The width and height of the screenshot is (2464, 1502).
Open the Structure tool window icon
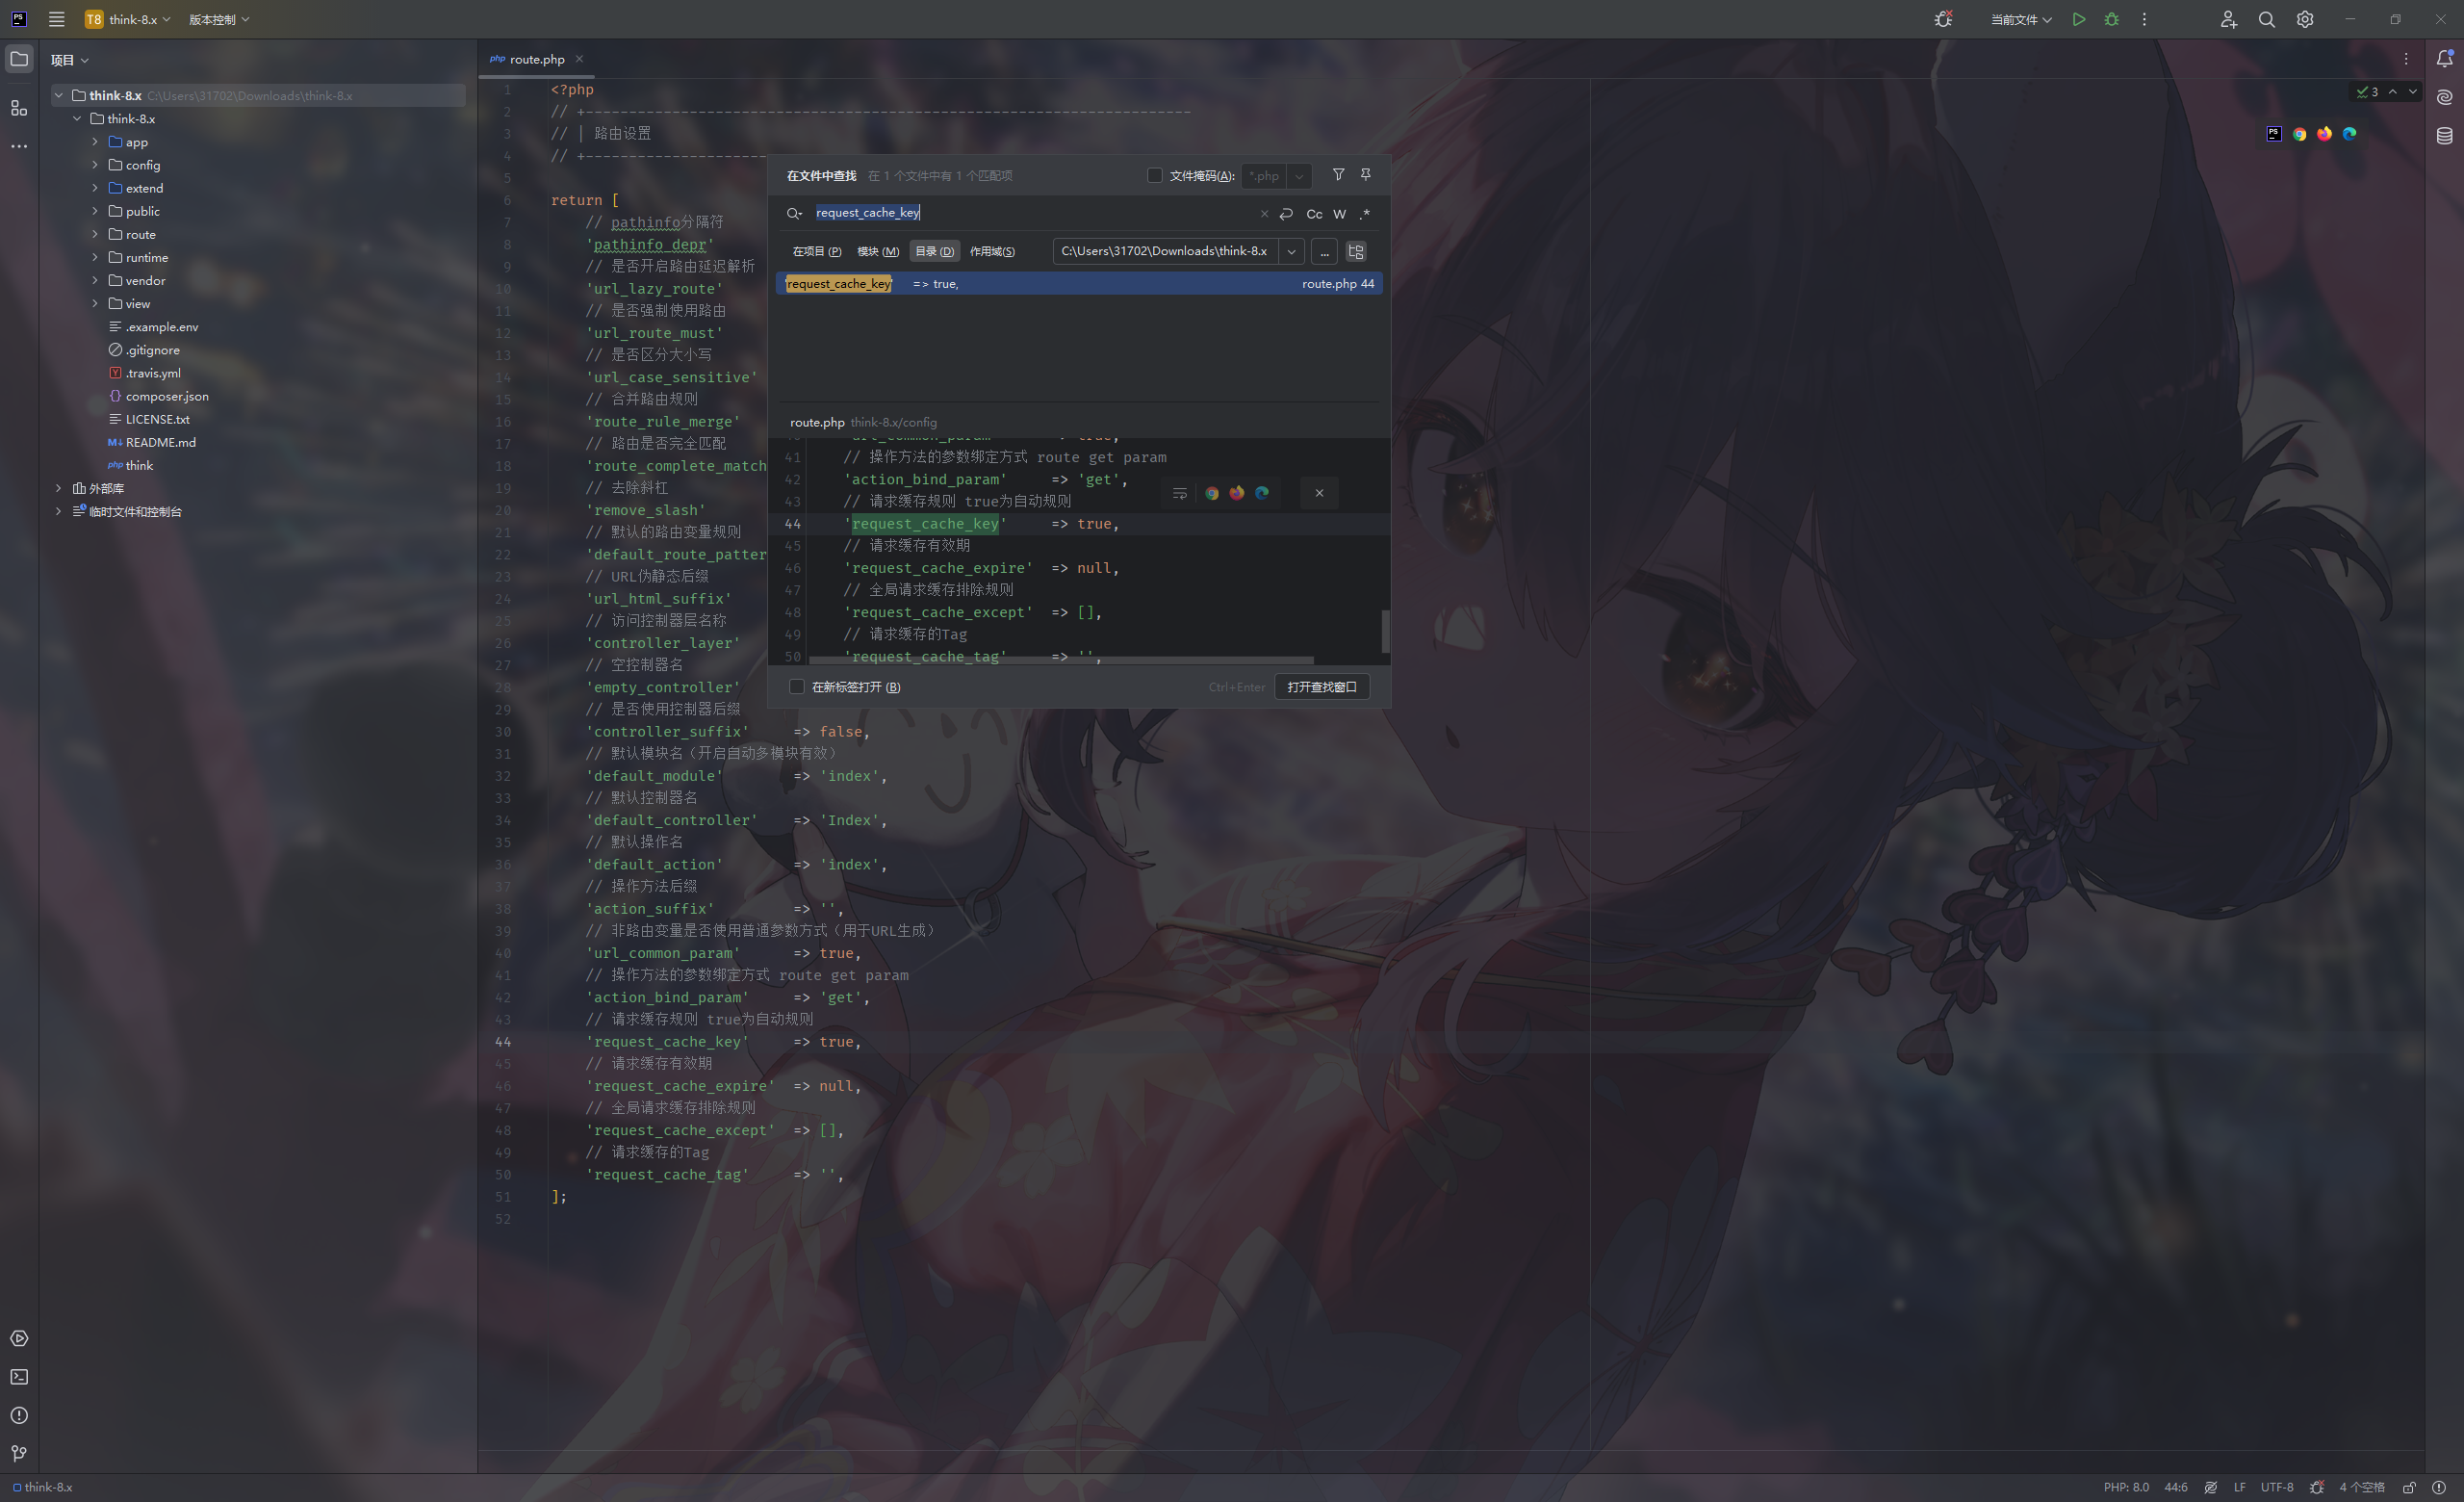tap(19, 107)
